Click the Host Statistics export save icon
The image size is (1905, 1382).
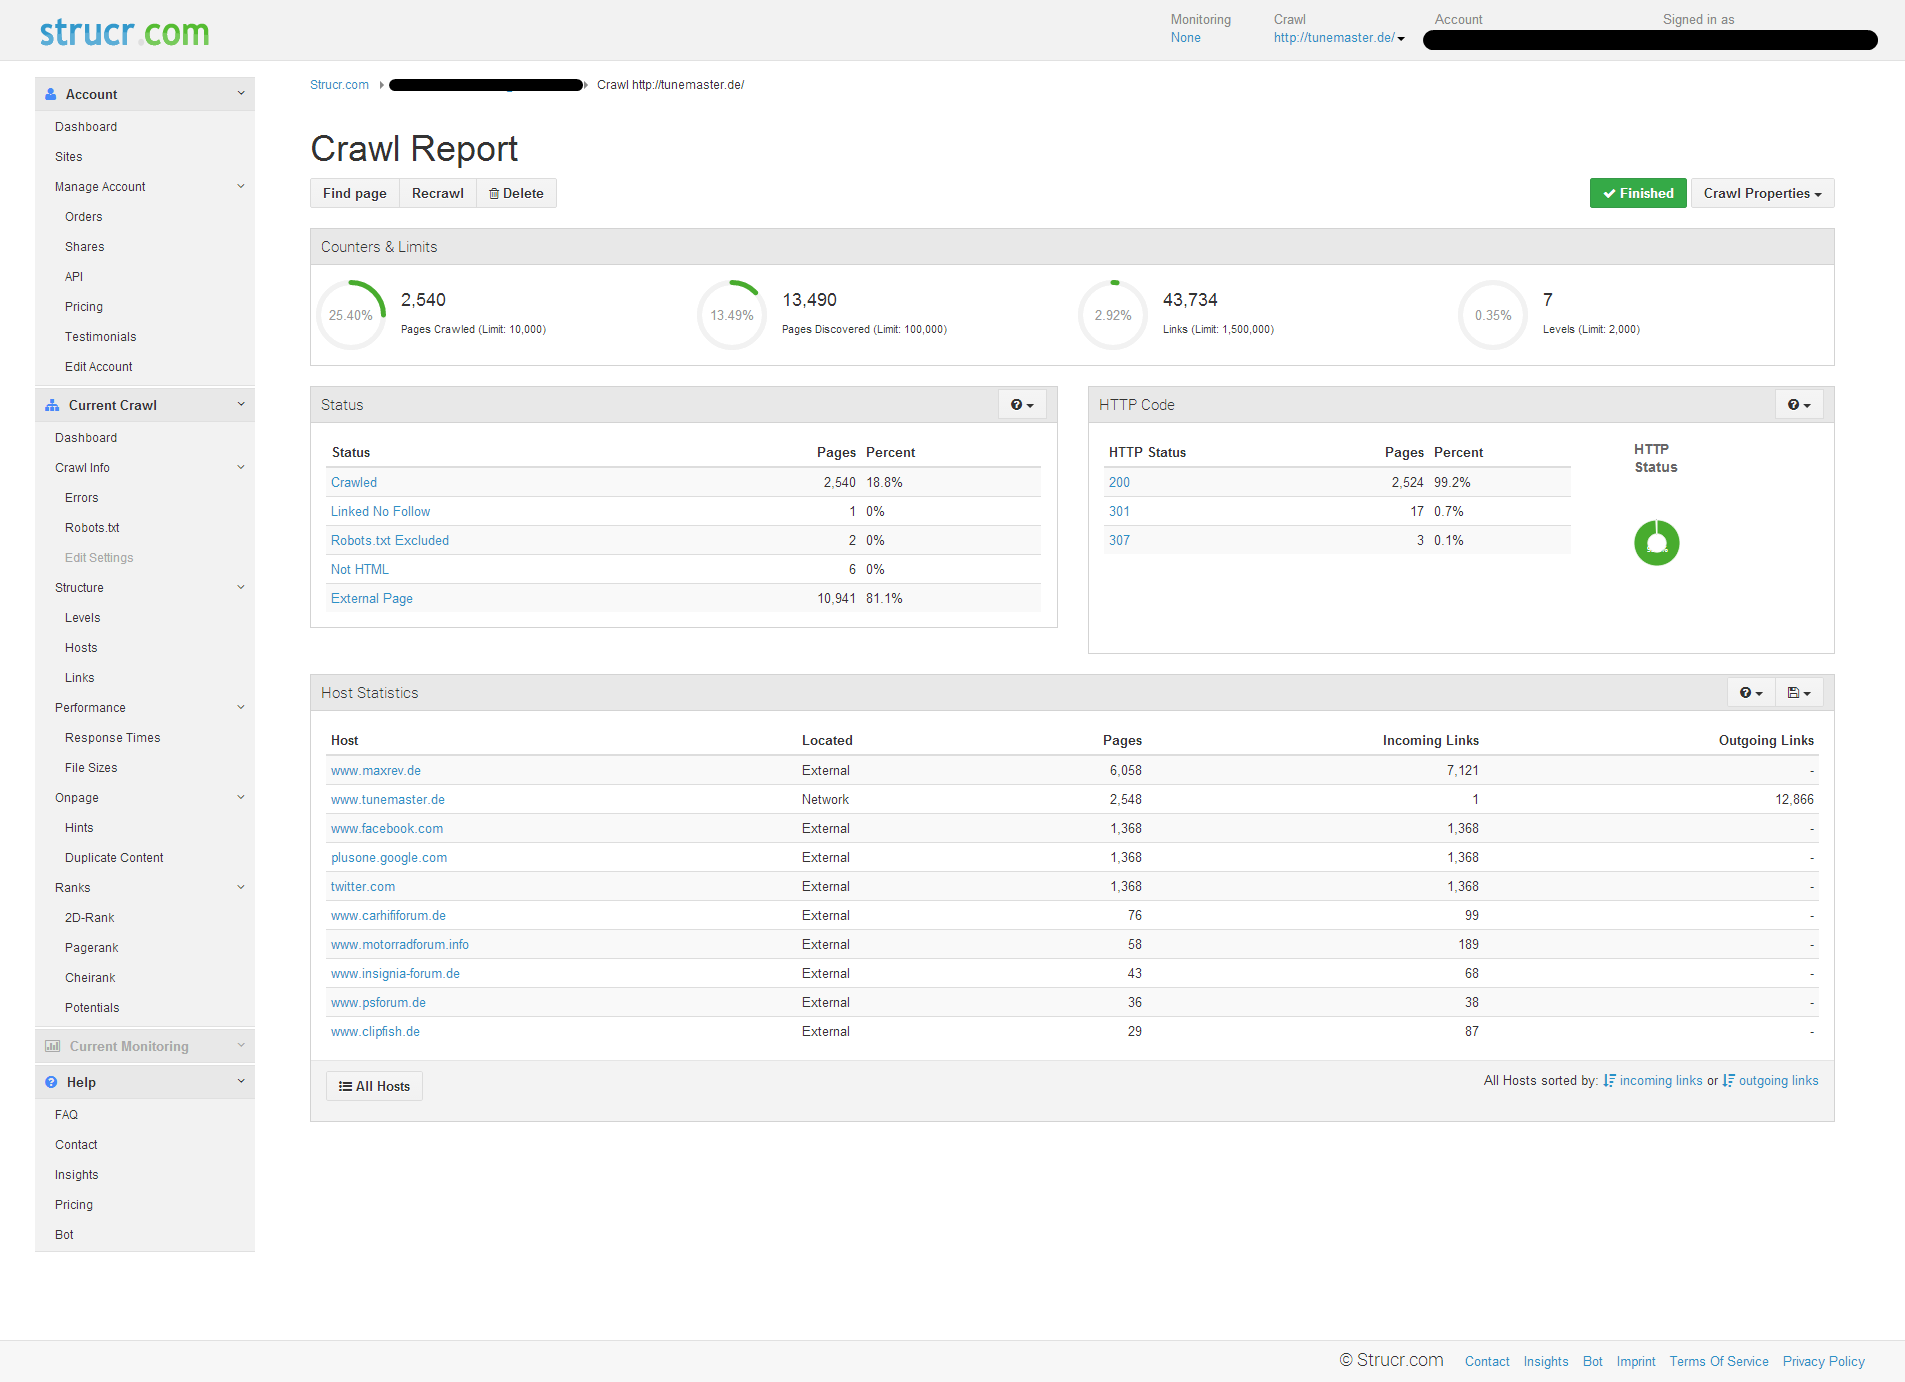tap(1798, 693)
